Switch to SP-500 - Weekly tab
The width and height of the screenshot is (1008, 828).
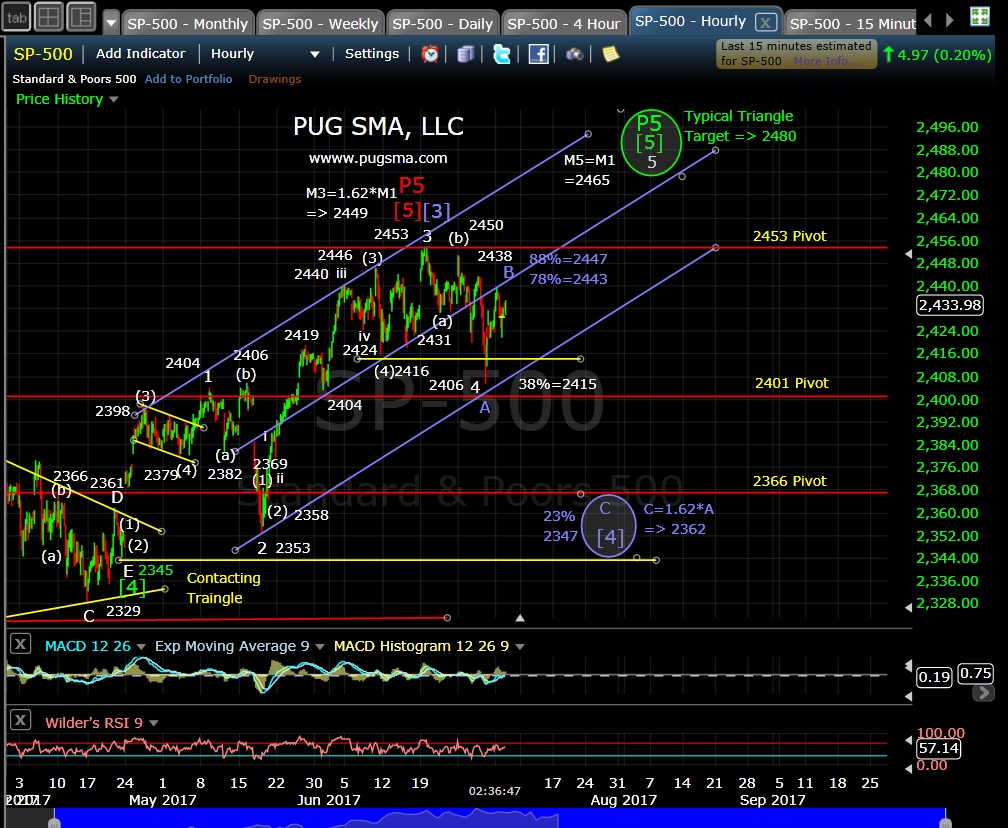pos(320,24)
